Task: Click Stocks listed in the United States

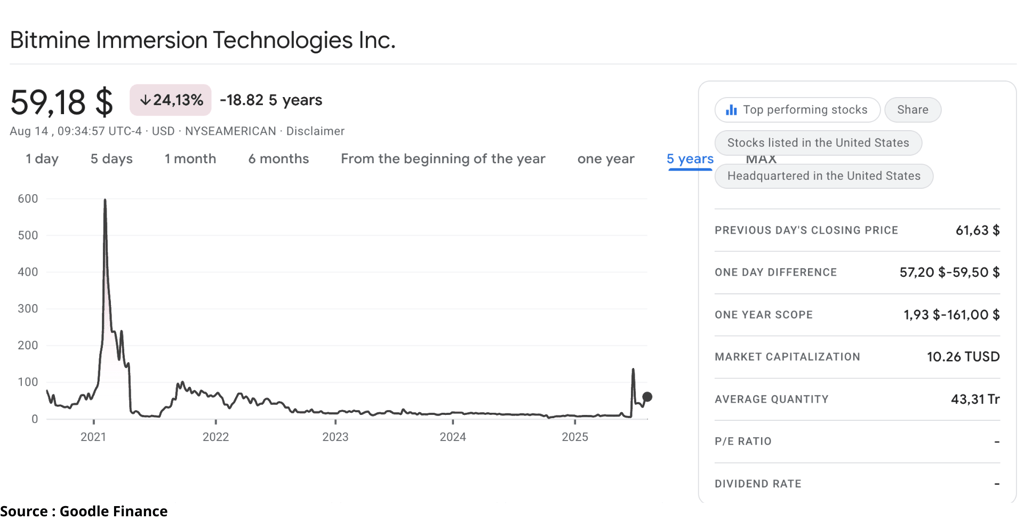Action: pyautogui.click(x=818, y=142)
